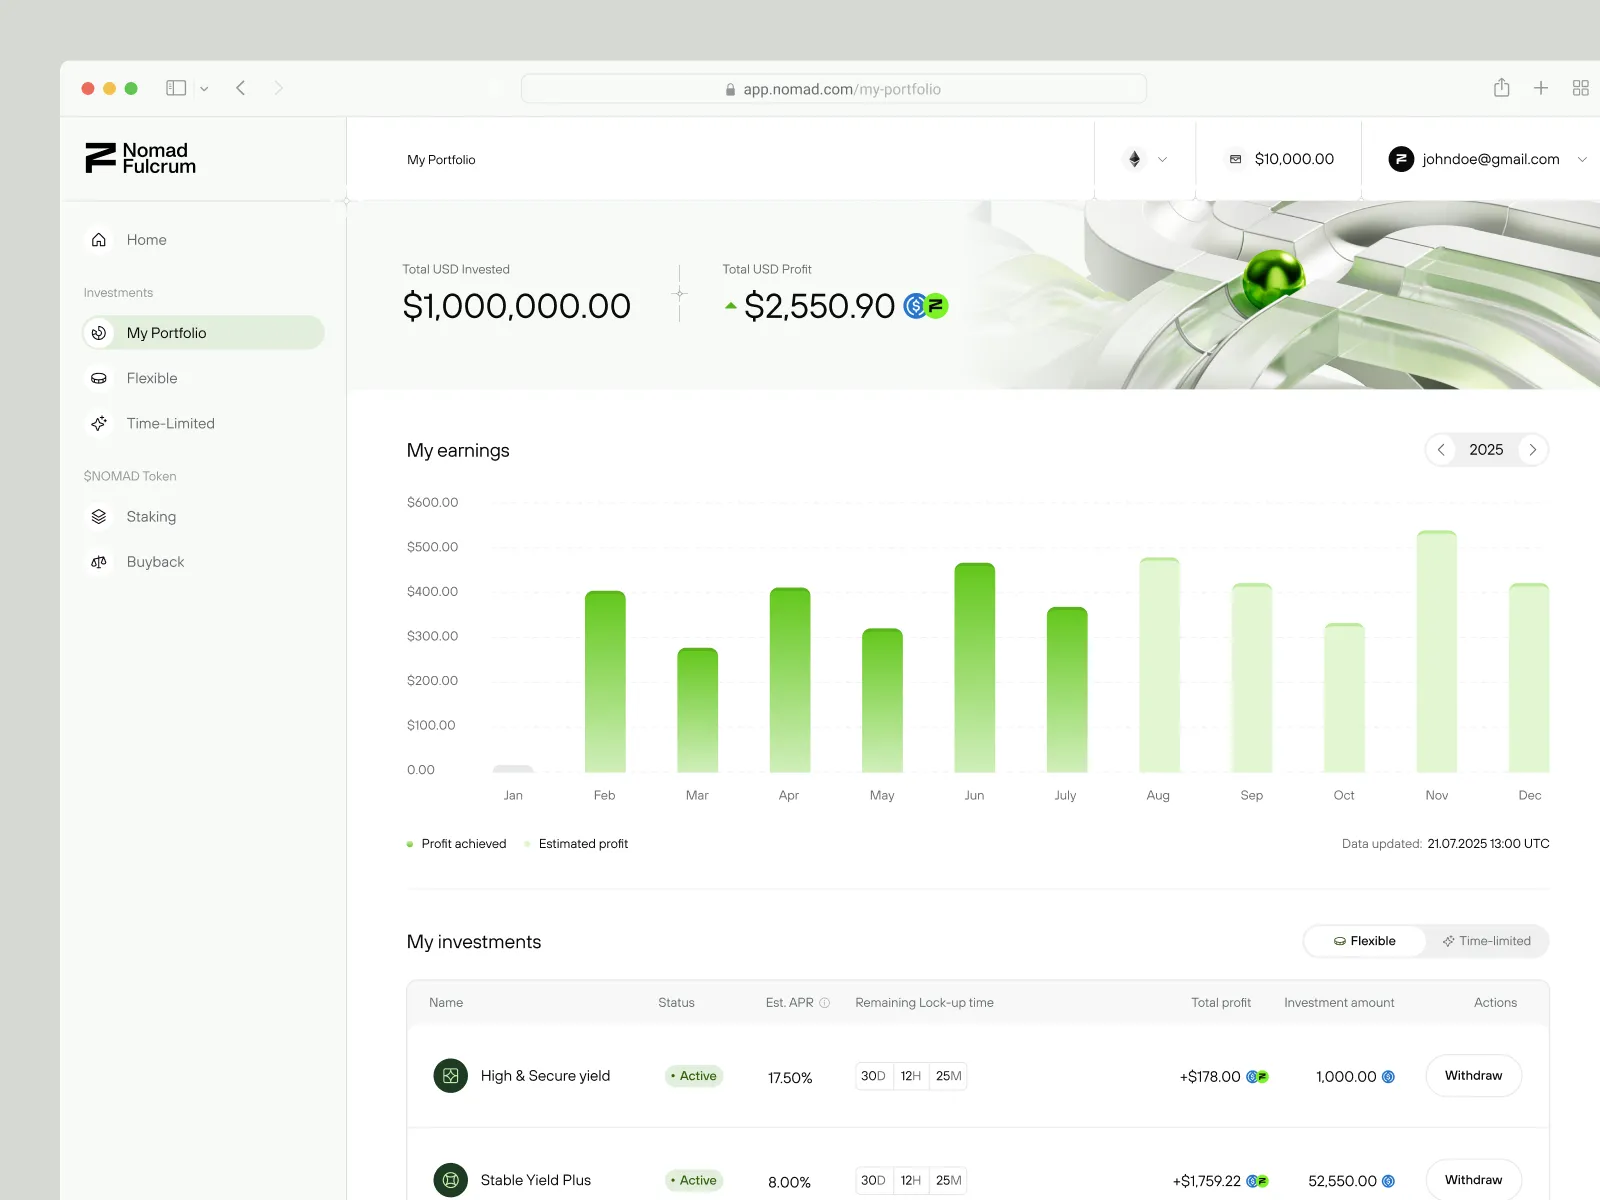The height and width of the screenshot is (1200, 1600).
Task: Go to next year in earnings
Action: tap(1532, 450)
